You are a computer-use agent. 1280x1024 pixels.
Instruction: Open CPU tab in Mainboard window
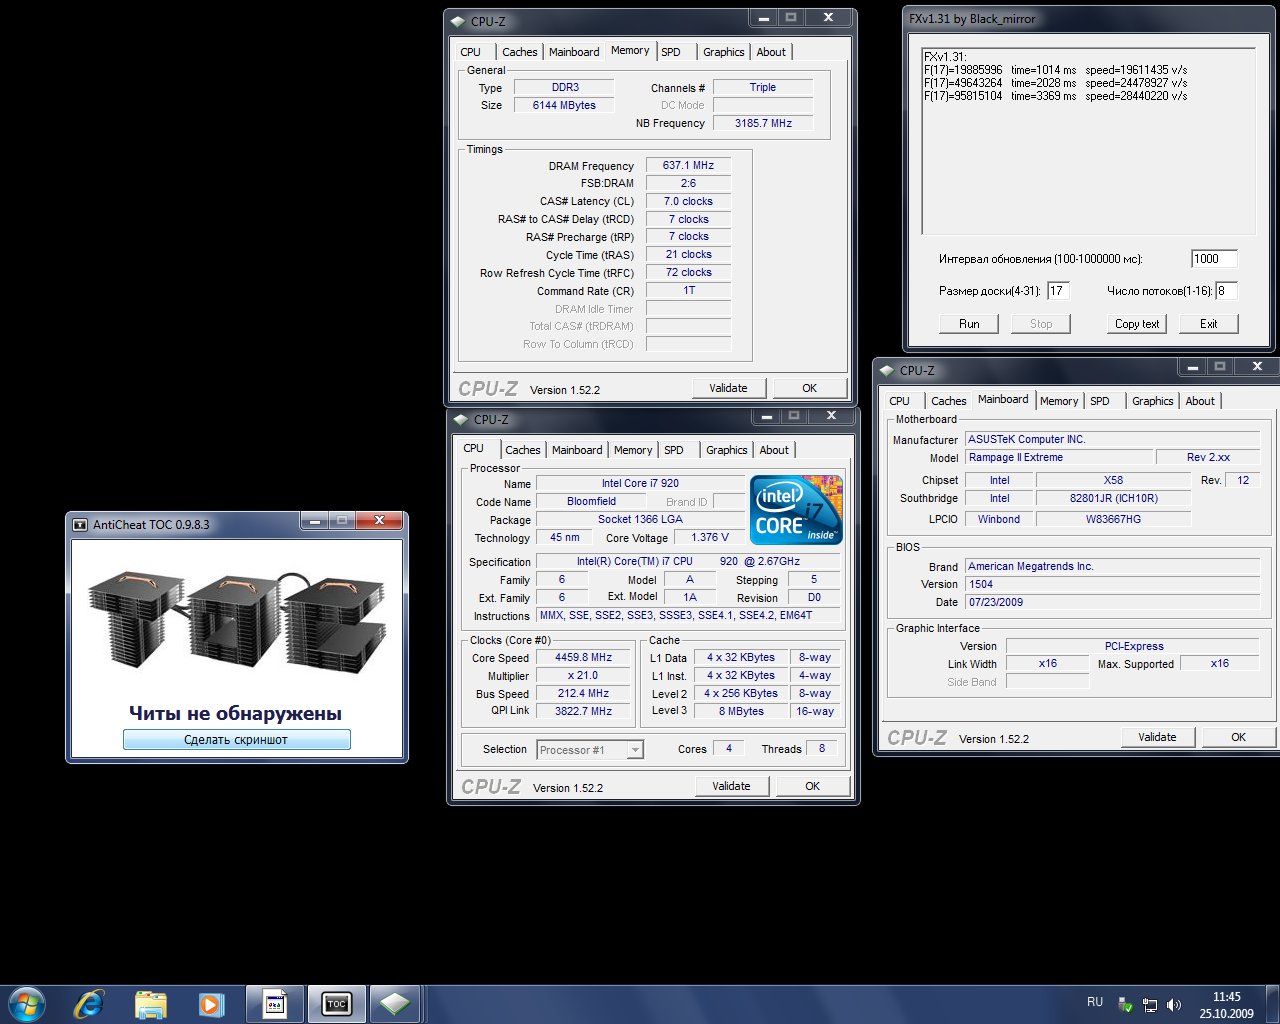pyautogui.click(x=900, y=401)
